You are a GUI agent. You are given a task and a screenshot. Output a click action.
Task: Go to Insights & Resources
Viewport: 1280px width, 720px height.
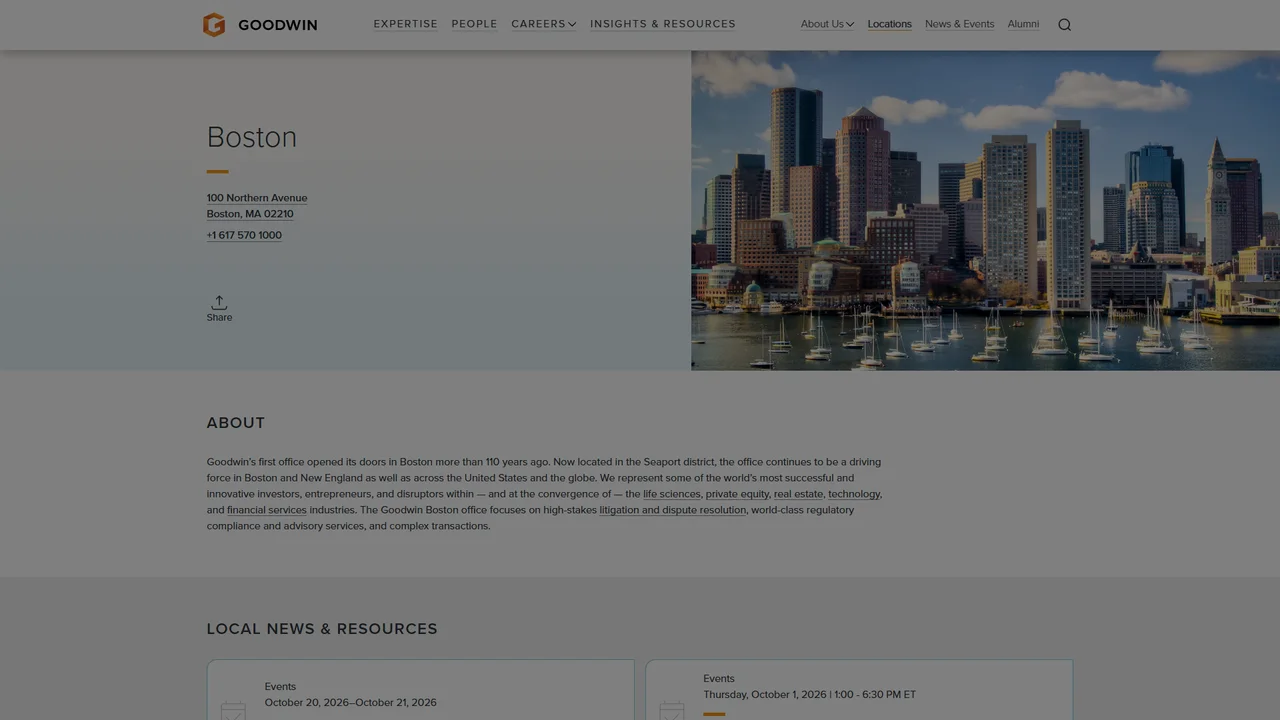[662, 24]
